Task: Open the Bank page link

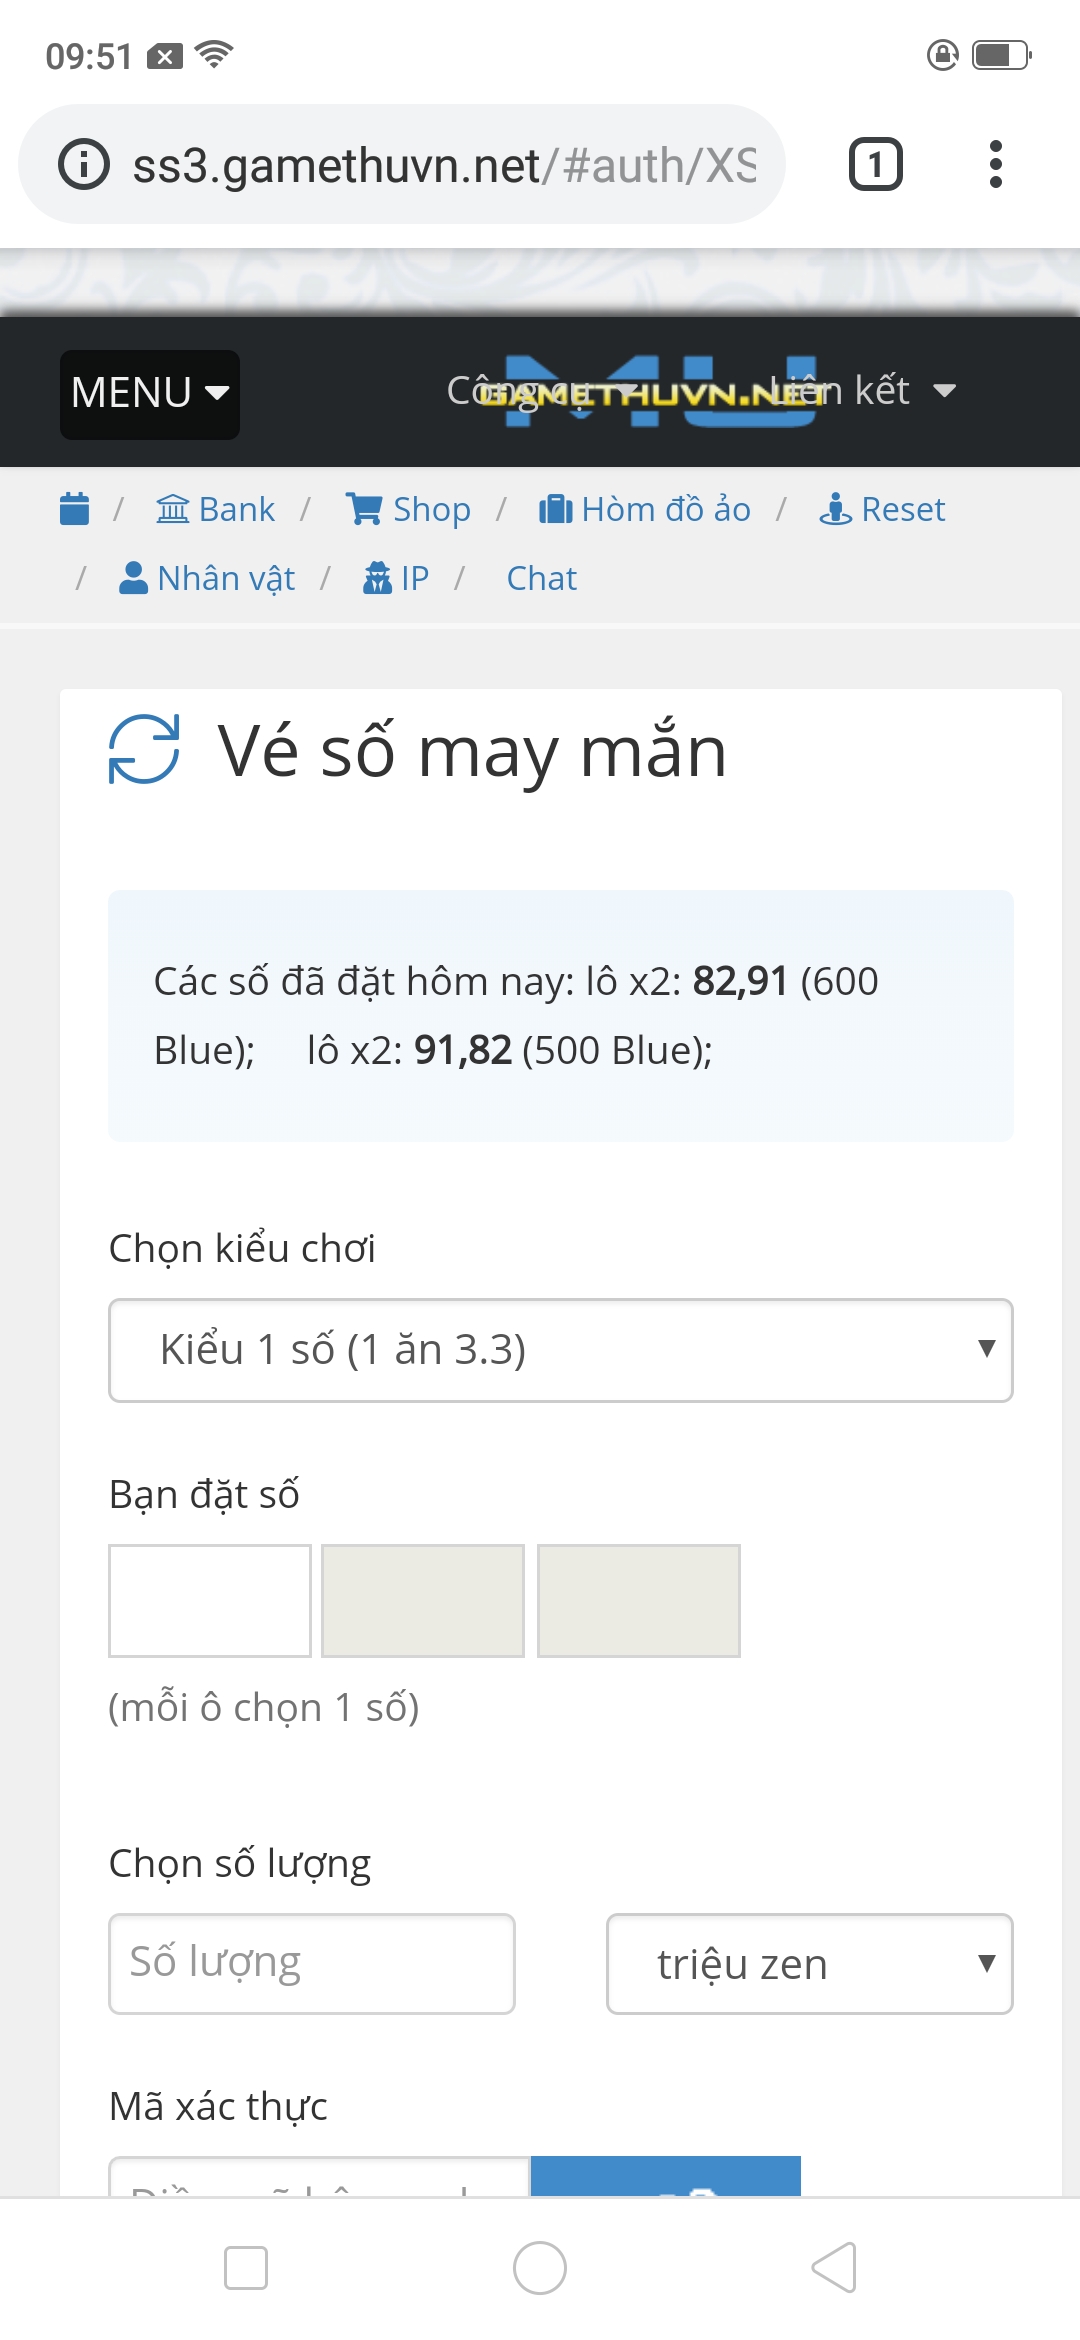Action: pos(216,509)
